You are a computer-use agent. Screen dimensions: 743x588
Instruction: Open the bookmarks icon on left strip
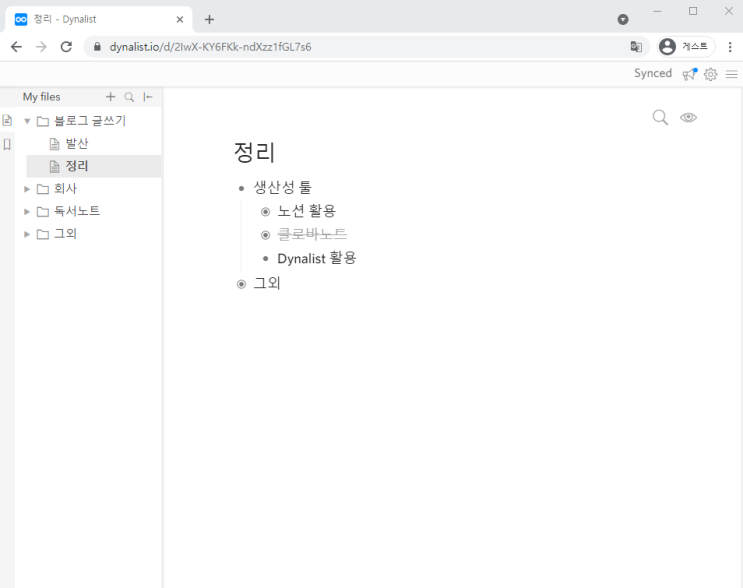click(x=7, y=144)
